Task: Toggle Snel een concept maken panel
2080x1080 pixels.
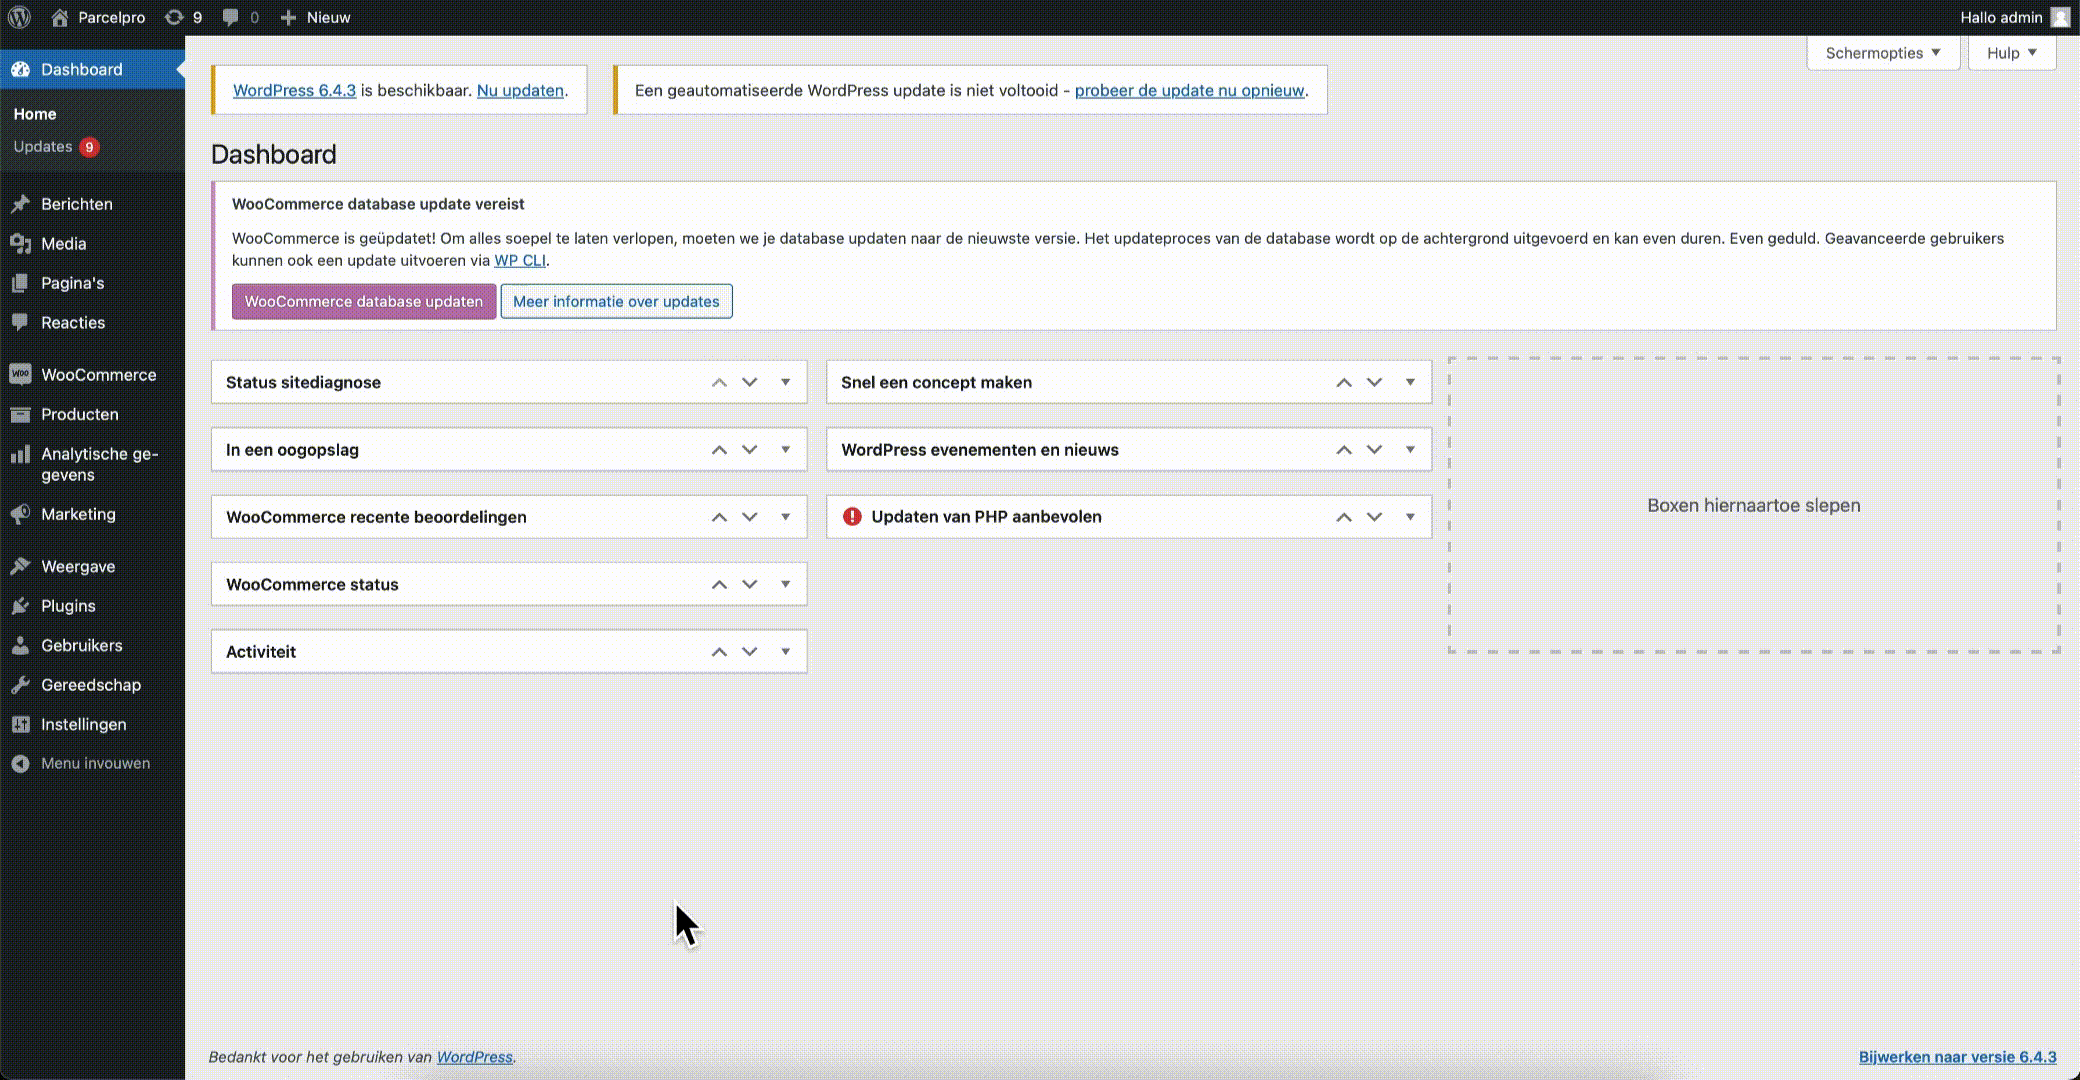Action: (1410, 382)
